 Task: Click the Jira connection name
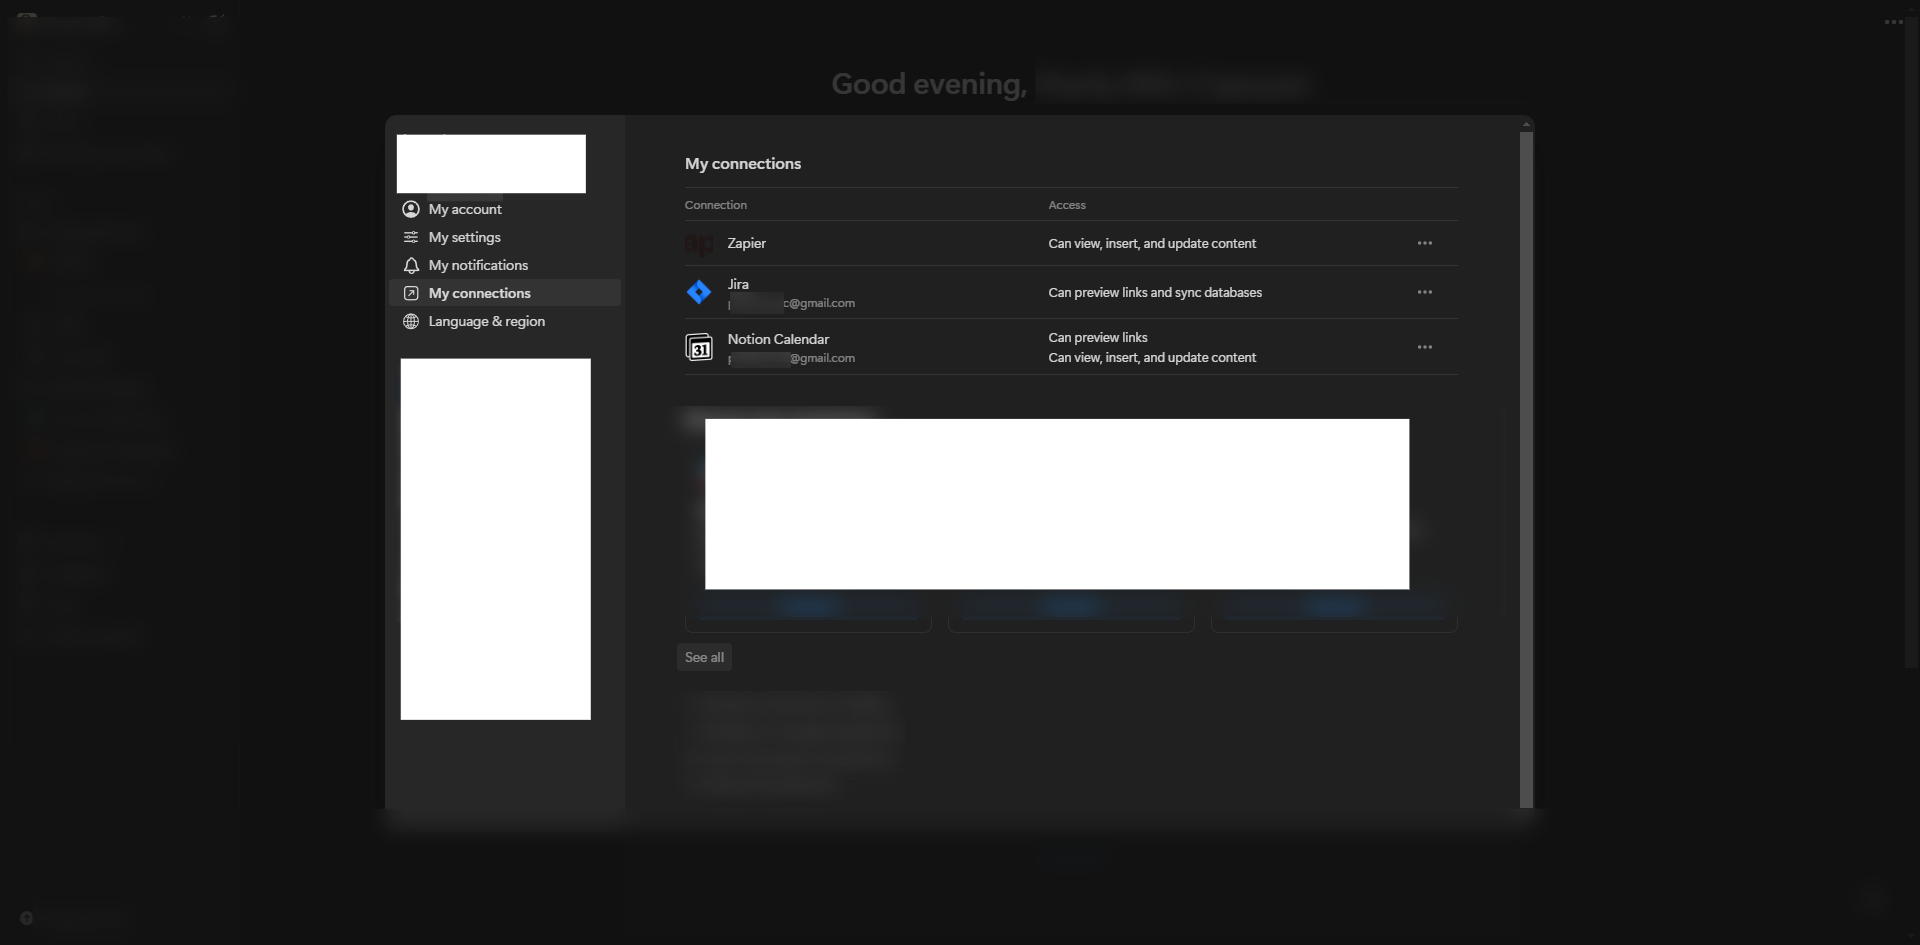coord(738,284)
